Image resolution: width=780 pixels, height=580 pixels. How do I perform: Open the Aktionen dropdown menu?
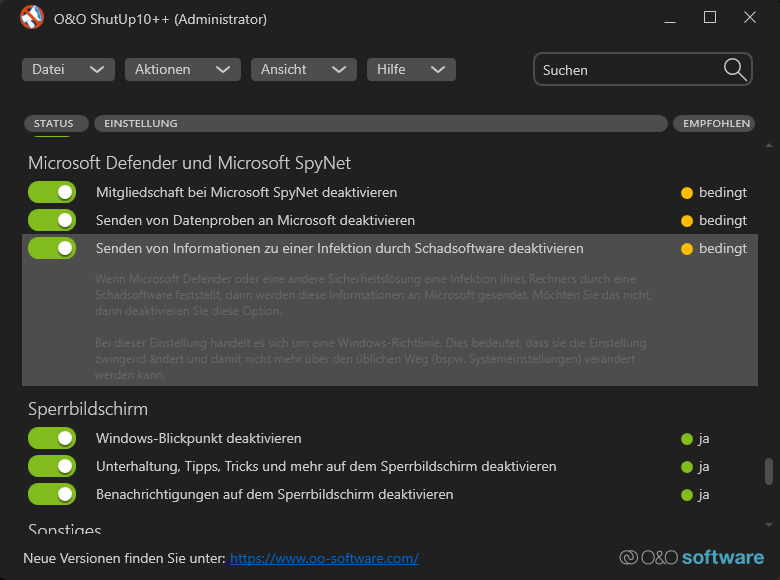pos(183,69)
